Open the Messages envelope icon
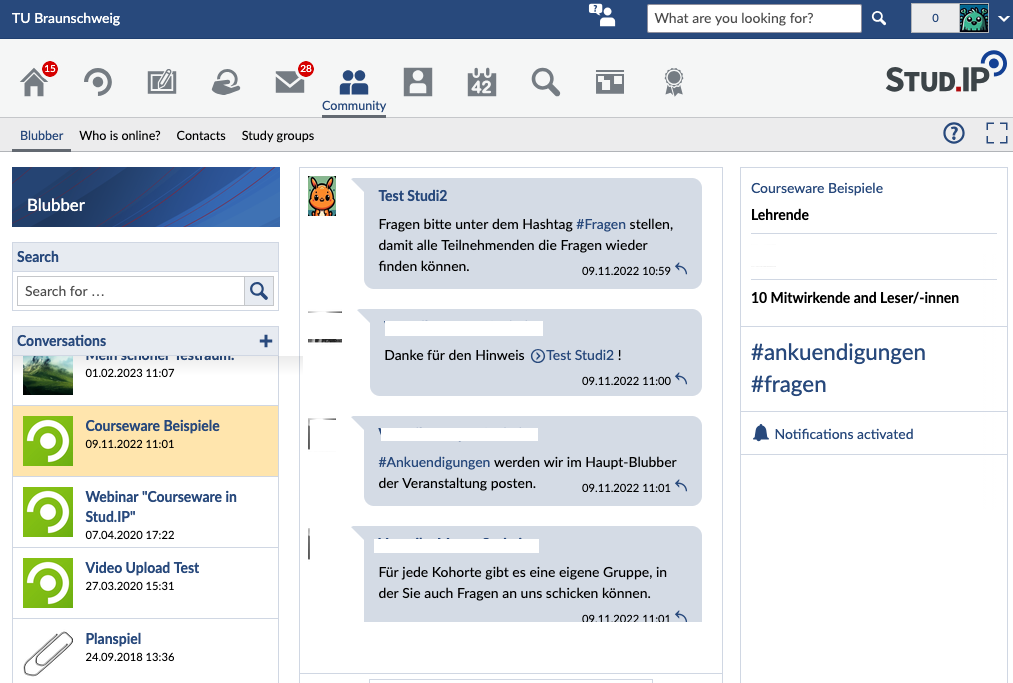The height and width of the screenshot is (683, 1013). click(x=290, y=82)
